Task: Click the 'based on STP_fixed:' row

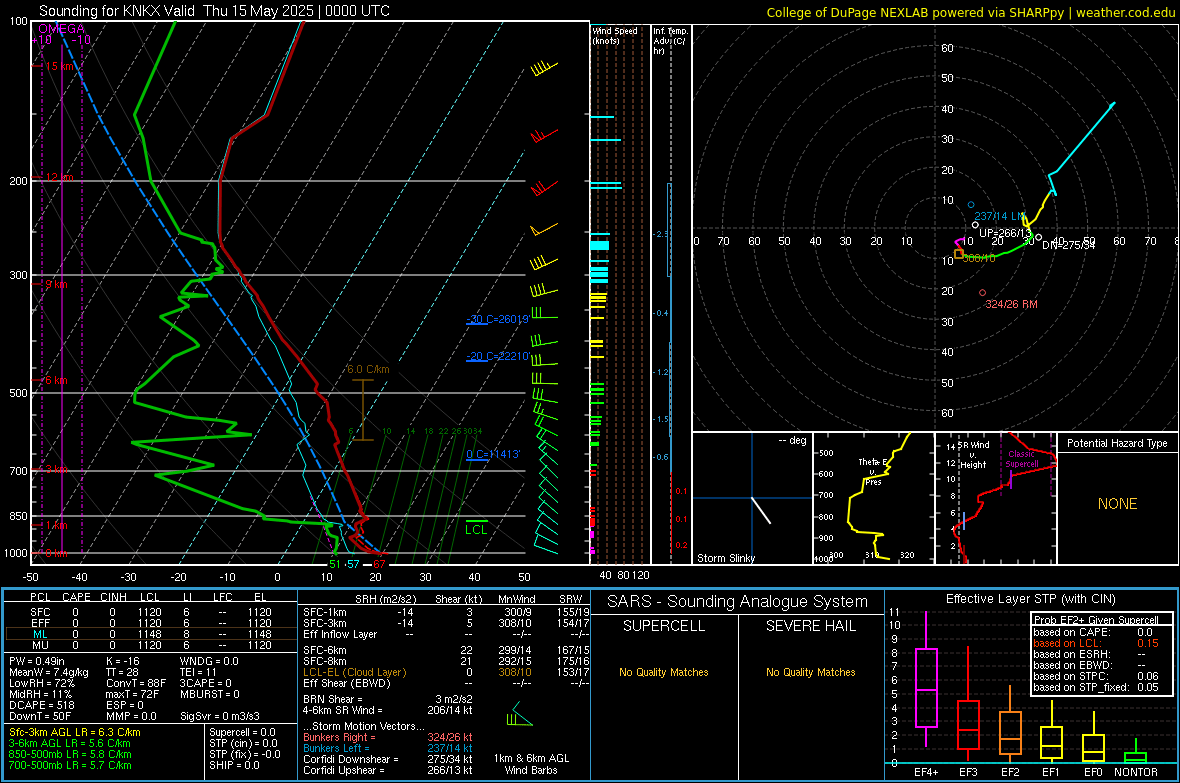Action: click(1096, 687)
